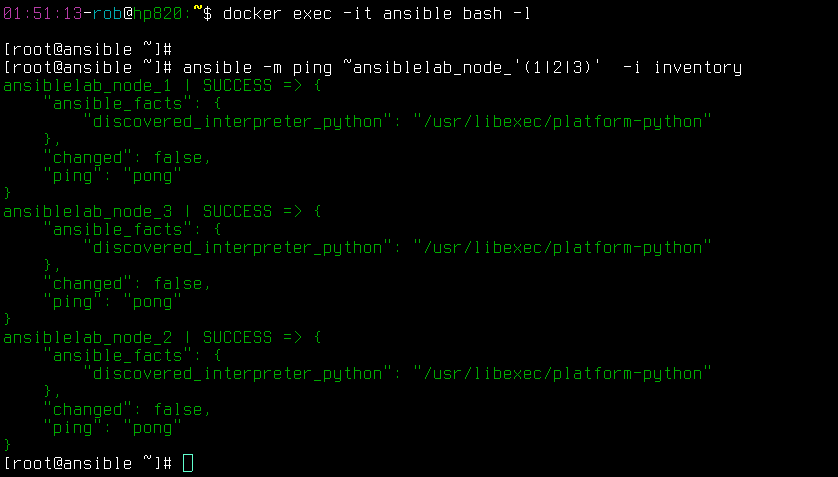Click the empty [root@ansible ~]# prompt line
Image resolution: width=838 pixels, height=477 pixels.
point(88,50)
